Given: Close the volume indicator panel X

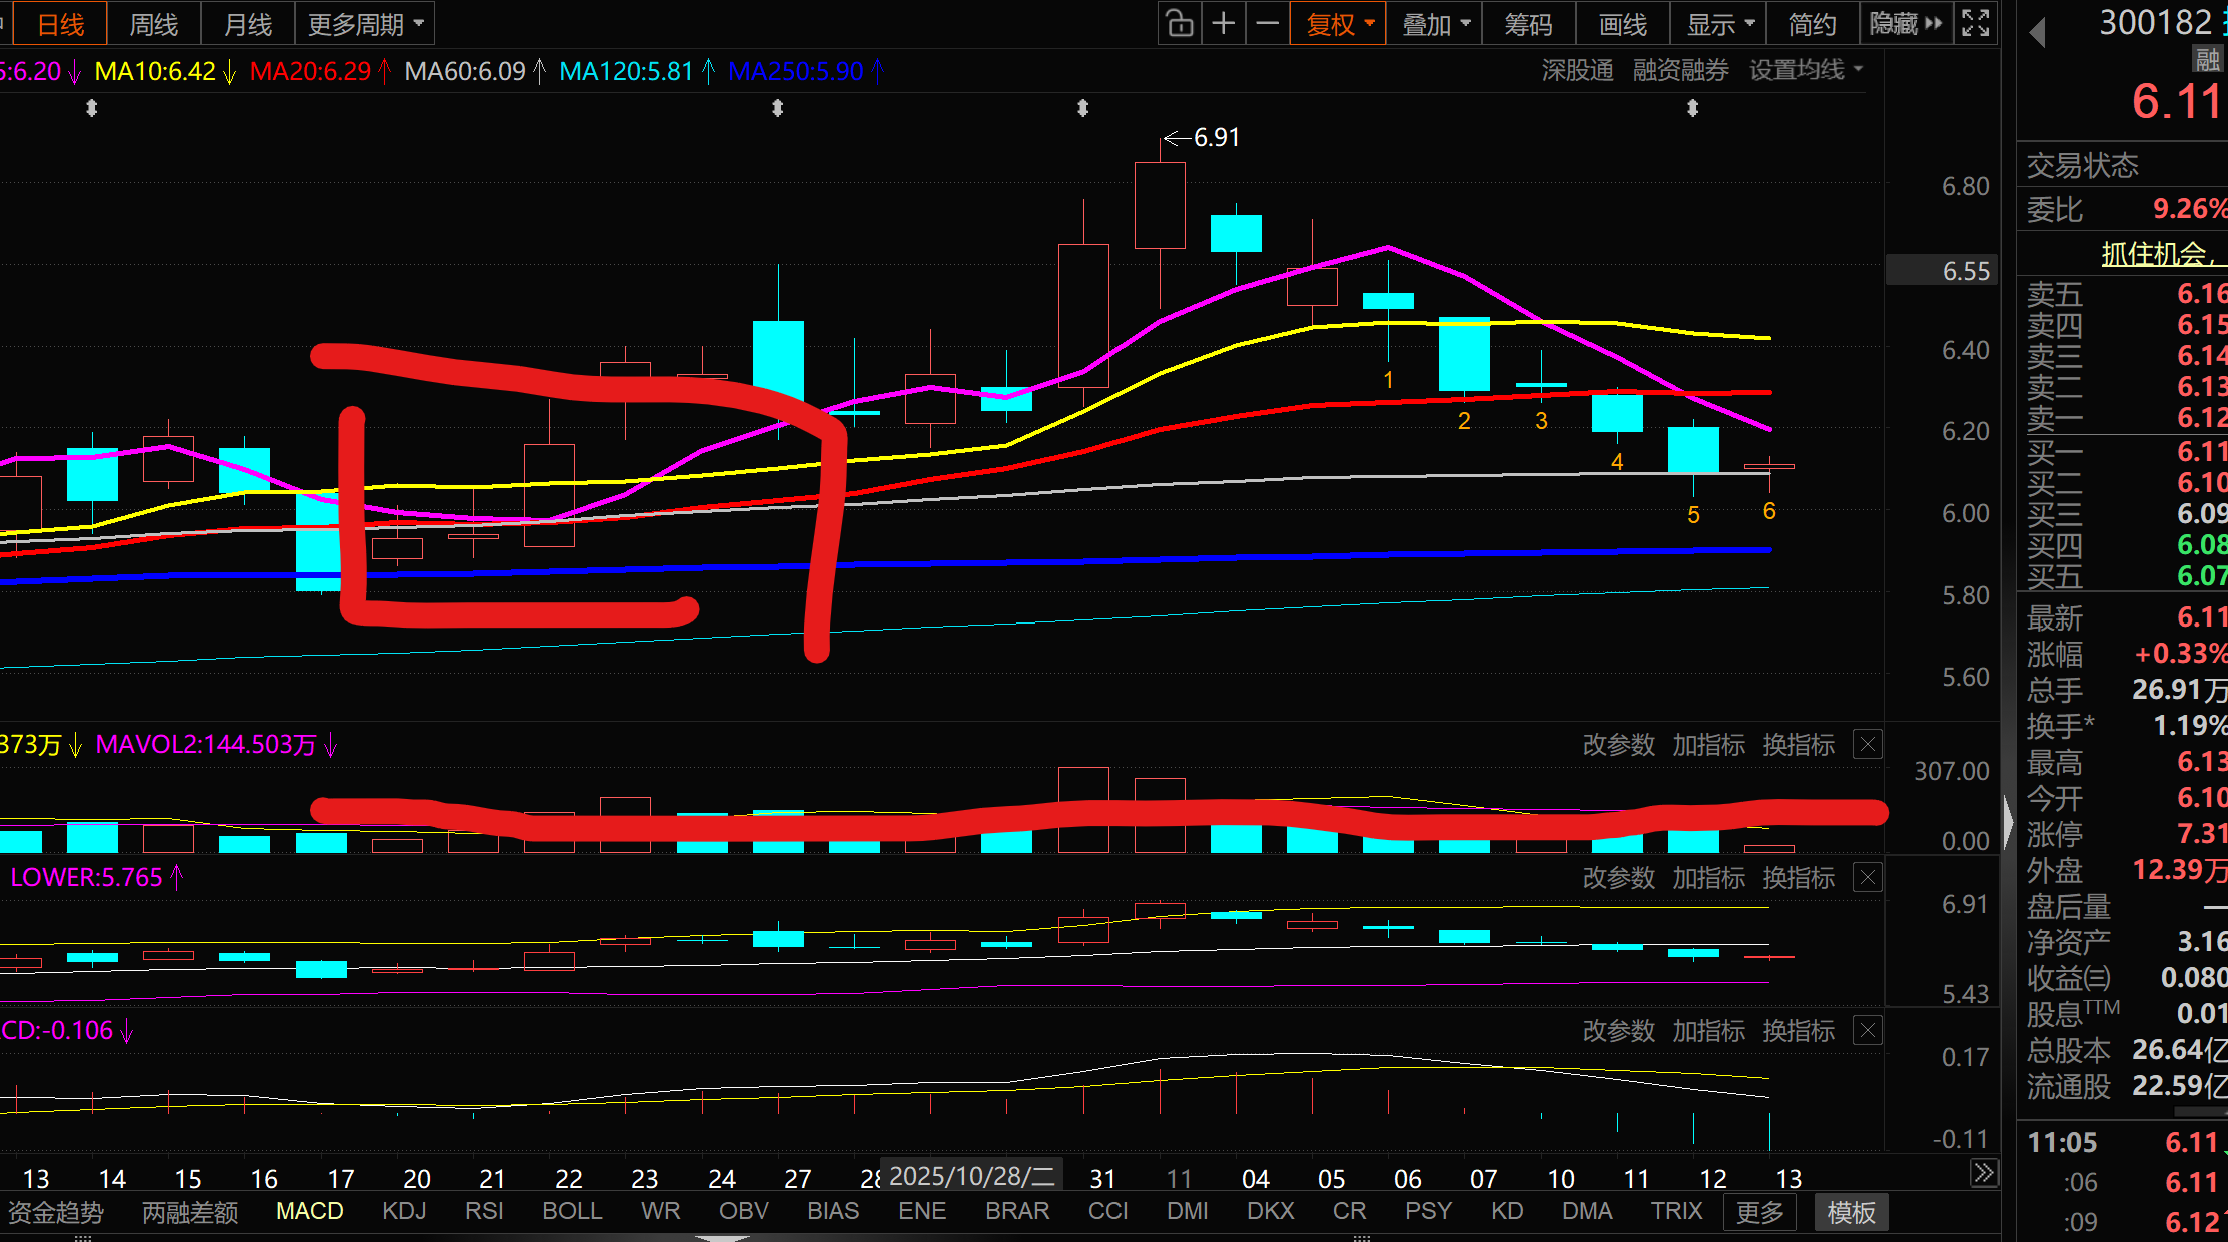Looking at the screenshot, I should coord(1867,744).
